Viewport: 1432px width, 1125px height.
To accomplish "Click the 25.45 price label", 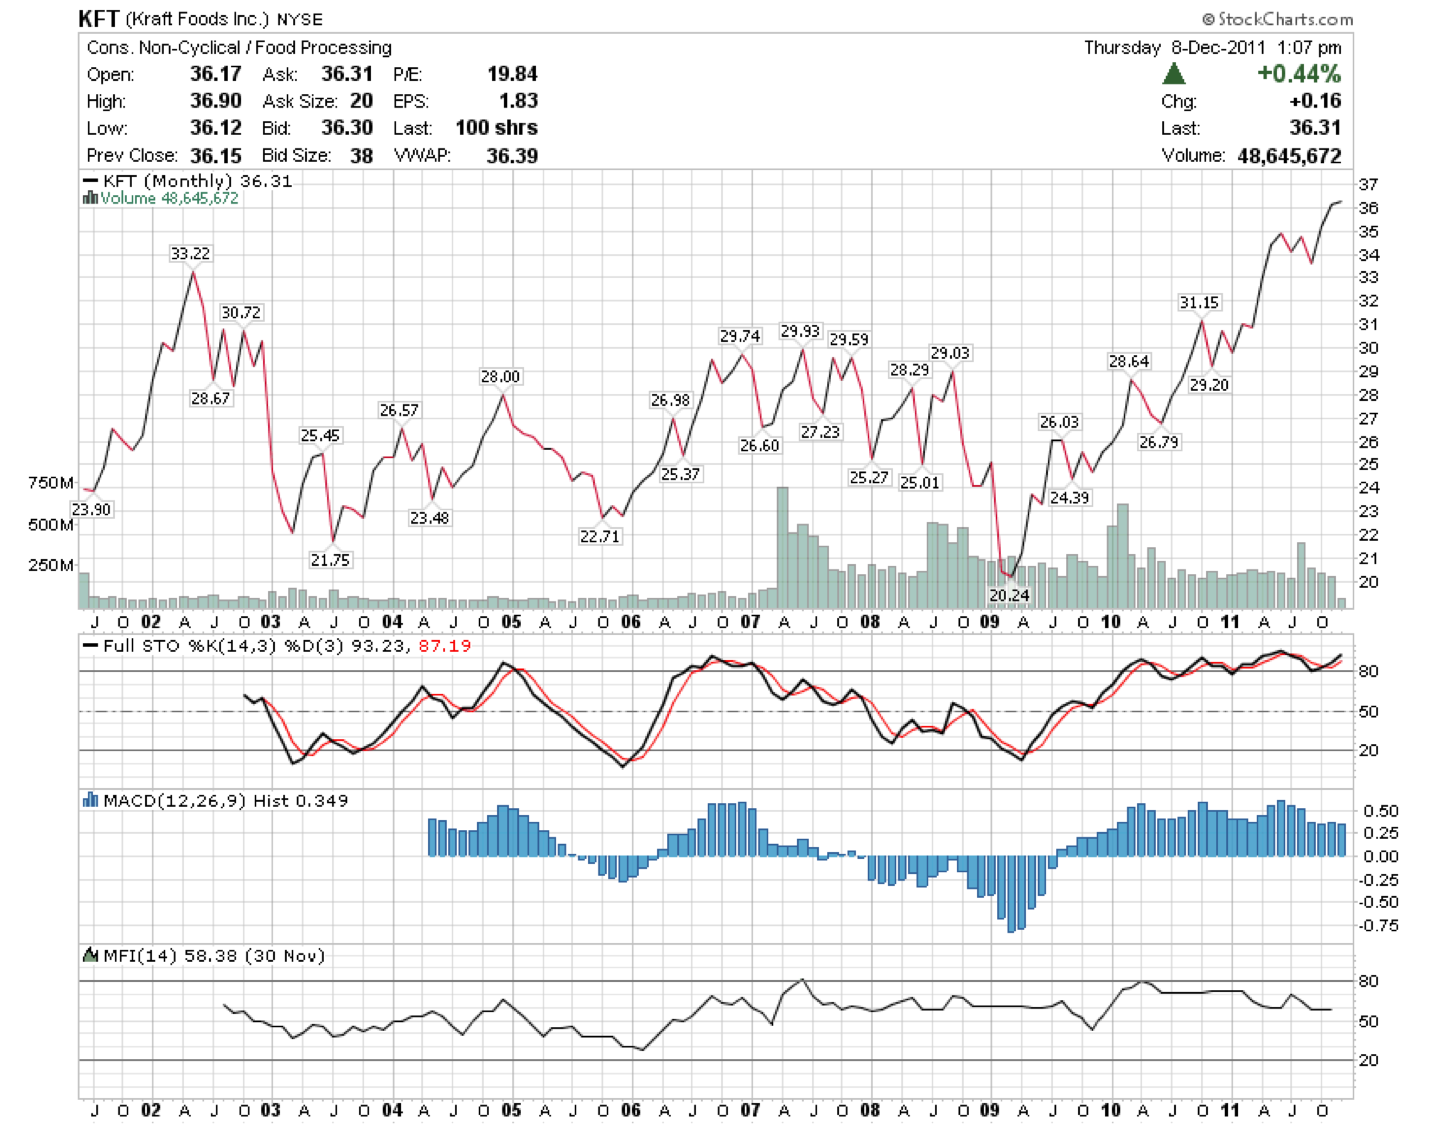I will [x=320, y=435].
